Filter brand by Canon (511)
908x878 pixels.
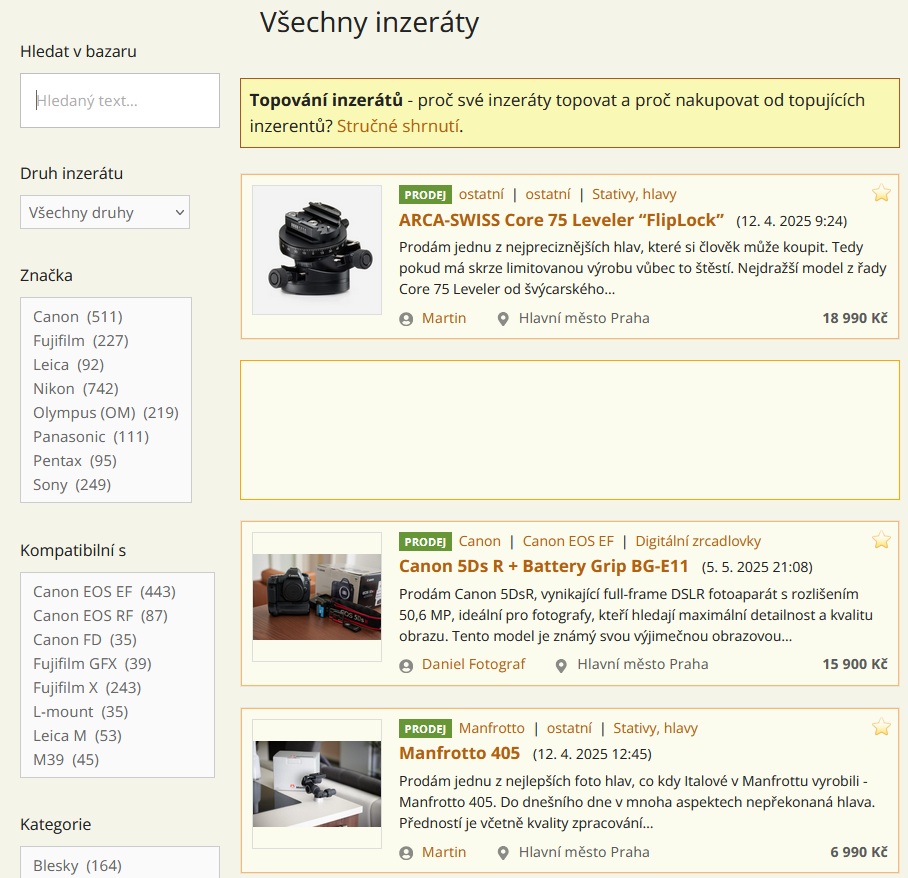click(78, 317)
